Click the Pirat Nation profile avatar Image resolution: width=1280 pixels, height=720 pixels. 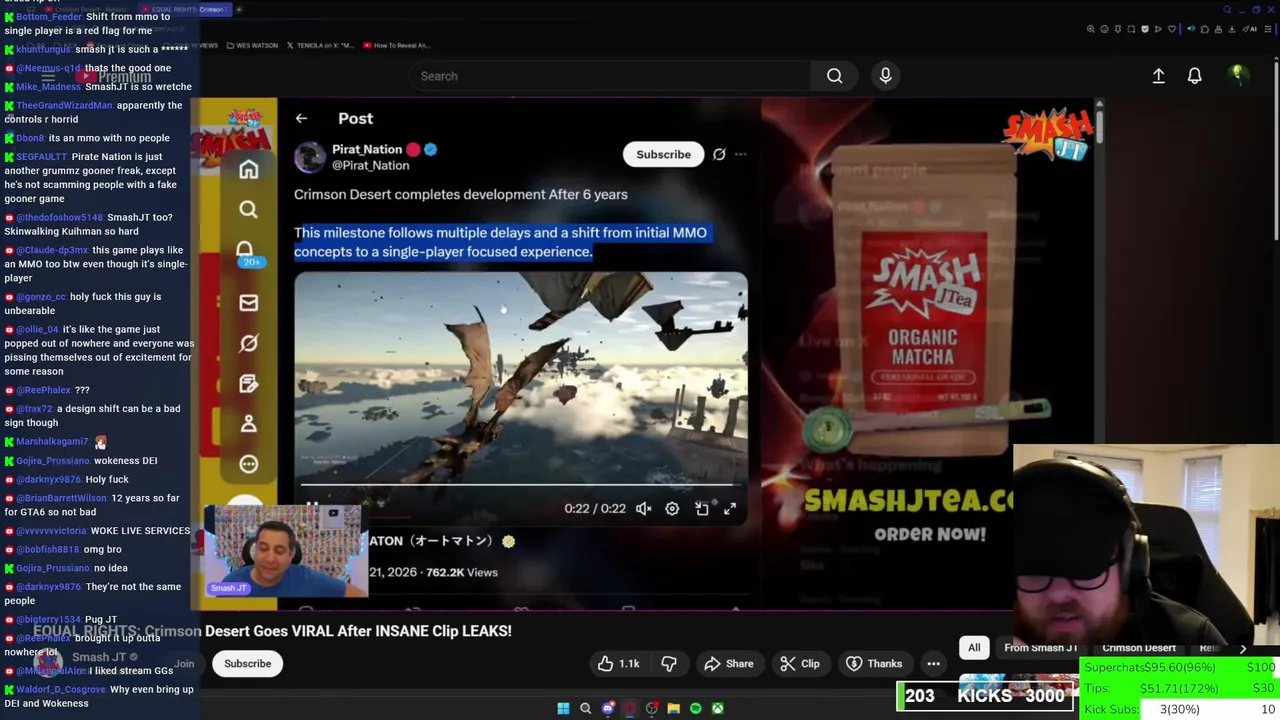tap(310, 157)
